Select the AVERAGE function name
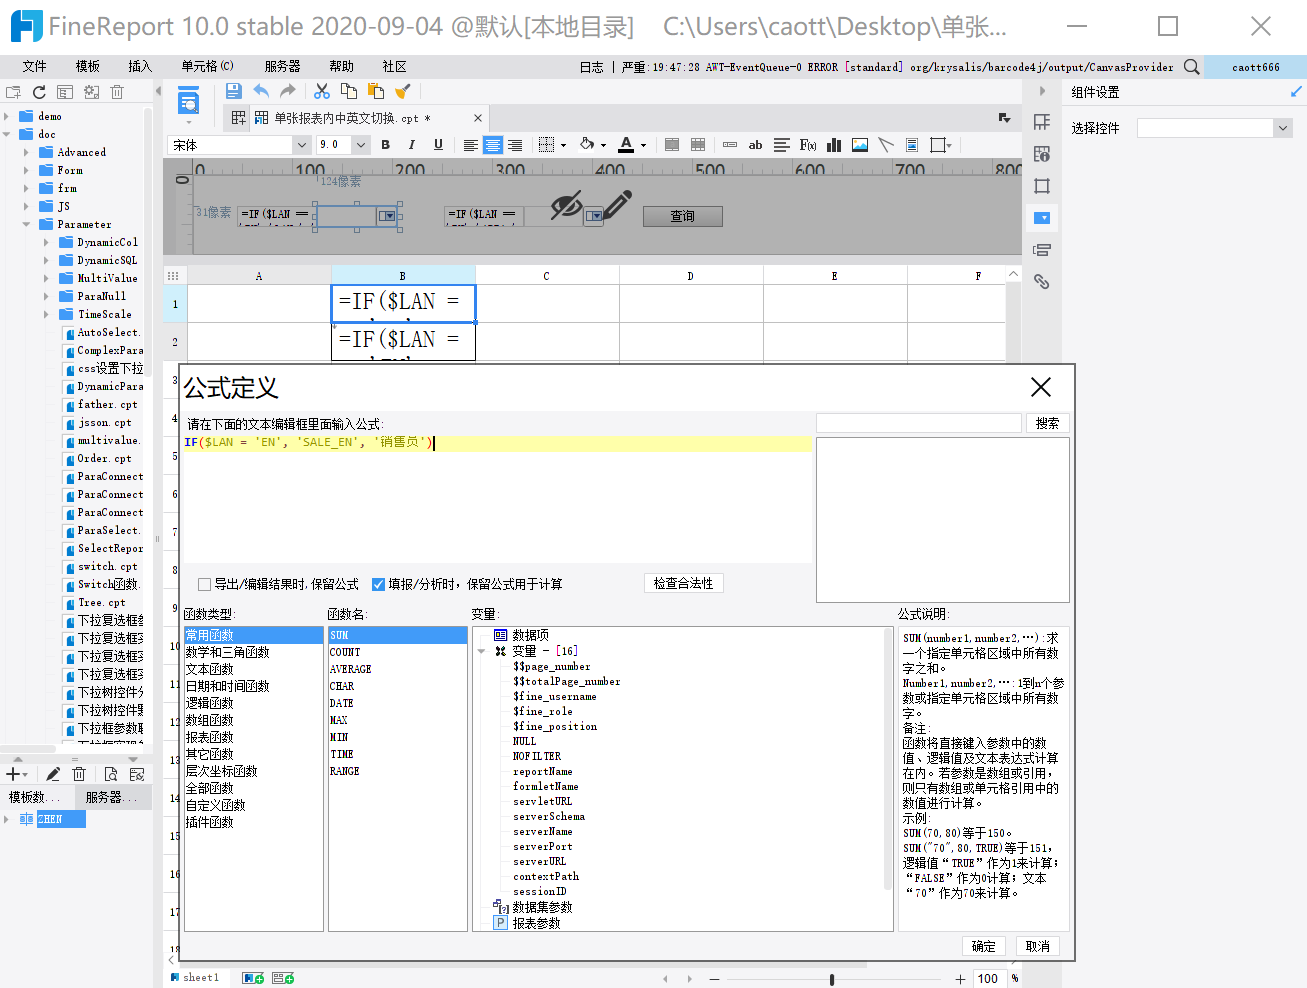The height and width of the screenshot is (988, 1307). [x=351, y=669]
